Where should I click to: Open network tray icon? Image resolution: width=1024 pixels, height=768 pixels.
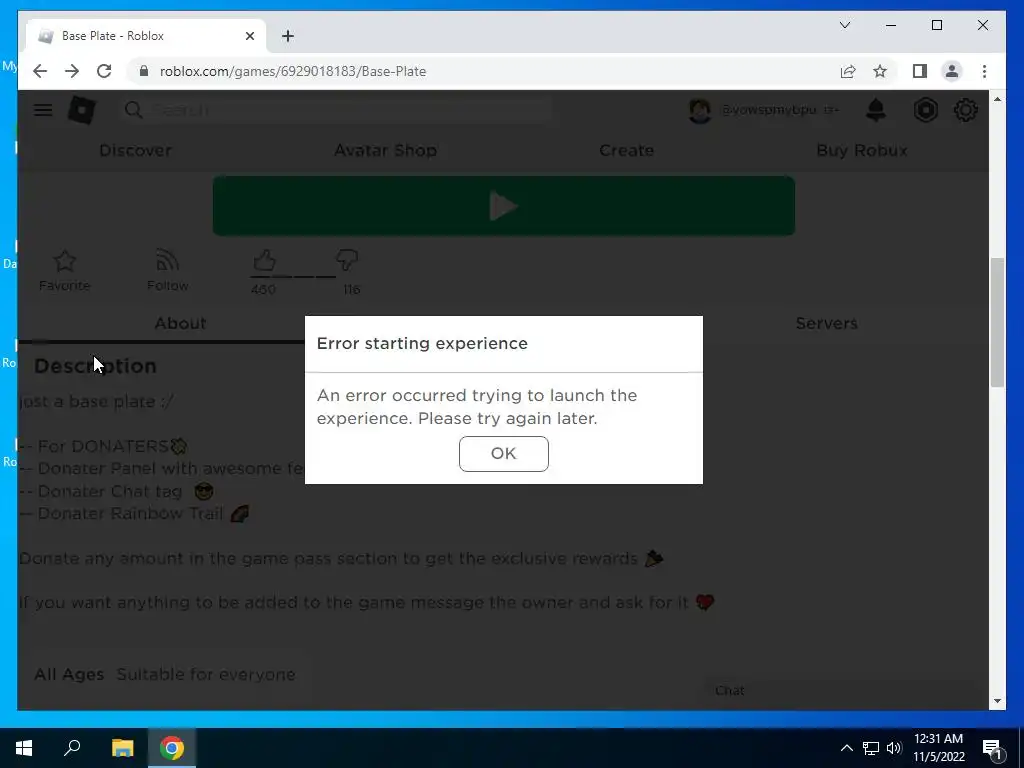click(x=871, y=748)
